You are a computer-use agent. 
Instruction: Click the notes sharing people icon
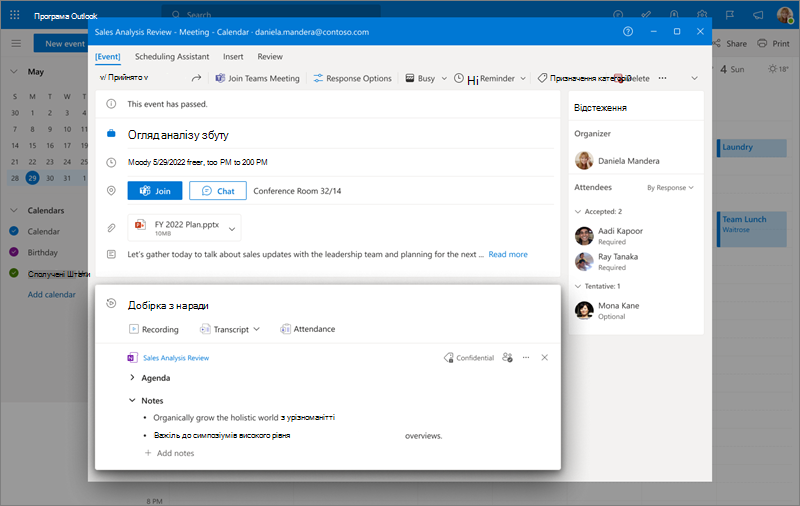coord(507,358)
